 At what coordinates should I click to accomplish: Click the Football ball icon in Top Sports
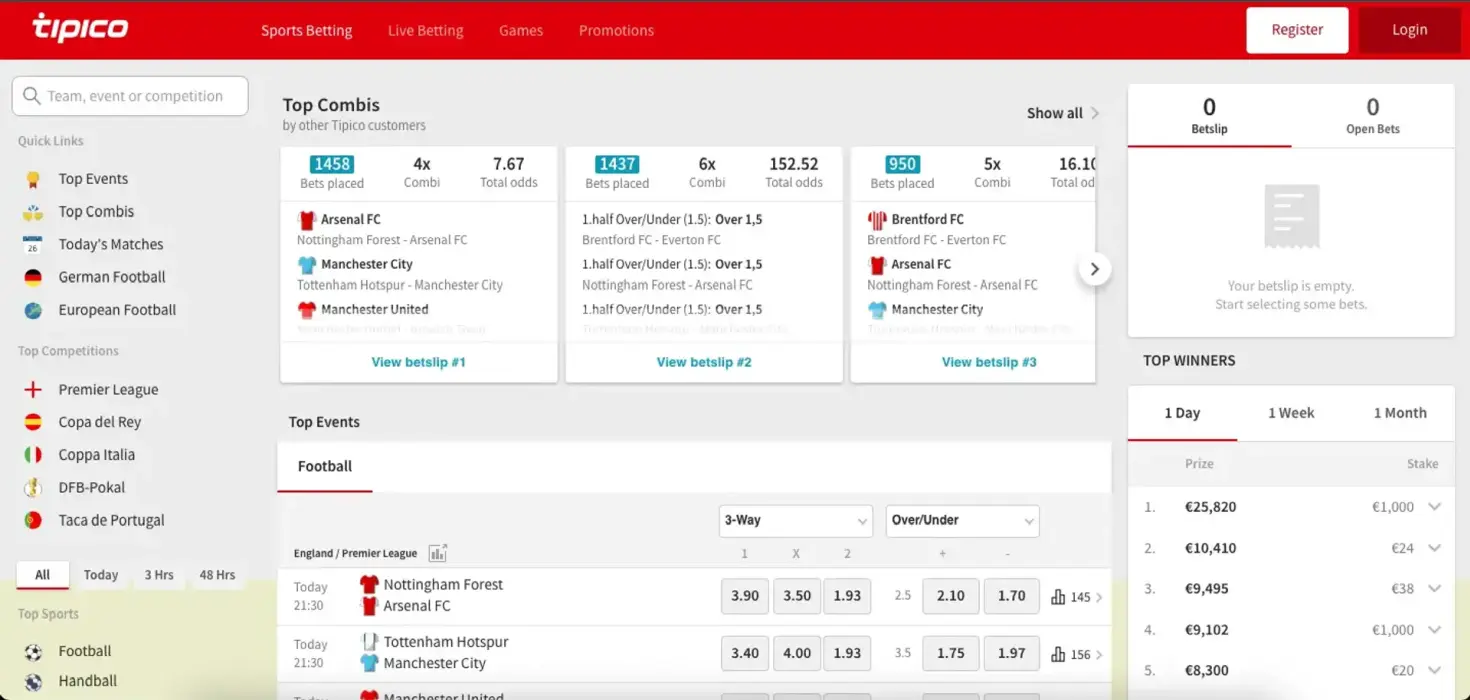click(33, 652)
